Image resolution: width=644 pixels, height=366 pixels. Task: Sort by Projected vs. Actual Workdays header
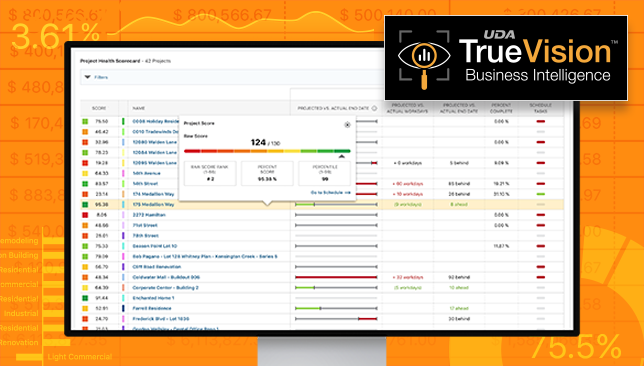click(x=407, y=108)
